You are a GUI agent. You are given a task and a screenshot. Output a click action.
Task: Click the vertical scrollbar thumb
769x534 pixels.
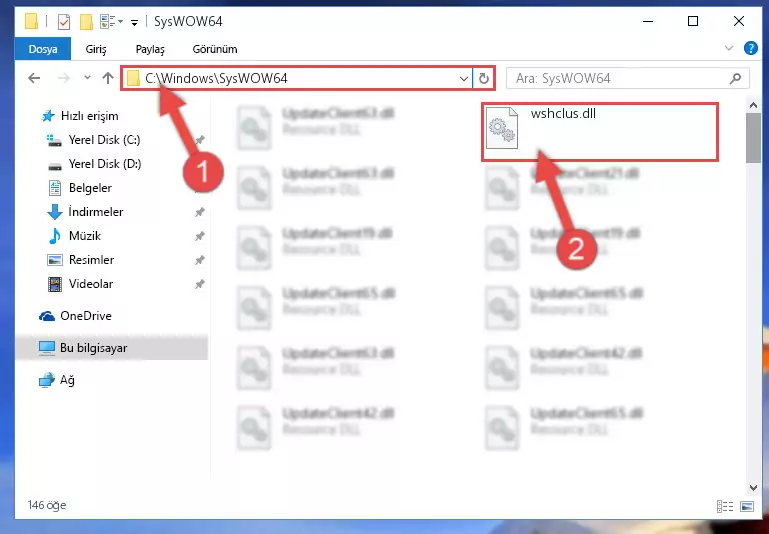point(753,137)
